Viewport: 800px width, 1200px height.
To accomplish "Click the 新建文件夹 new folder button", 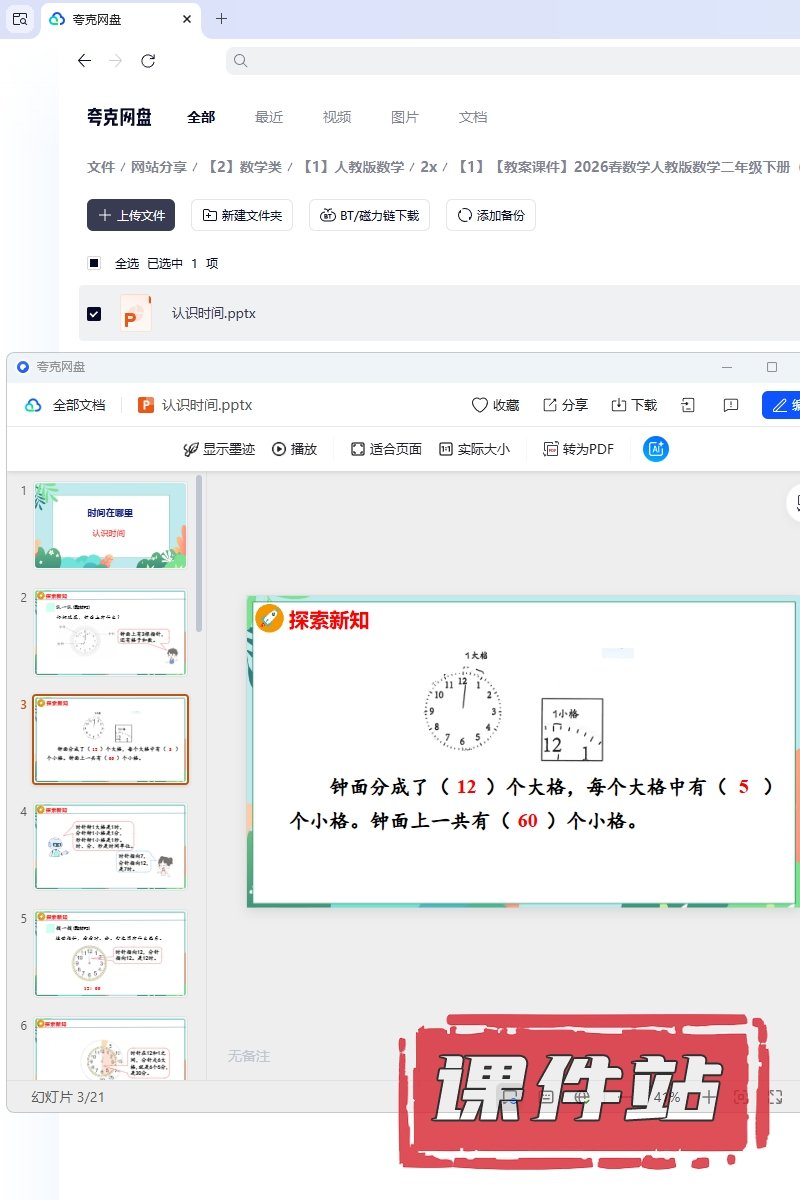I will click(242, 215).
